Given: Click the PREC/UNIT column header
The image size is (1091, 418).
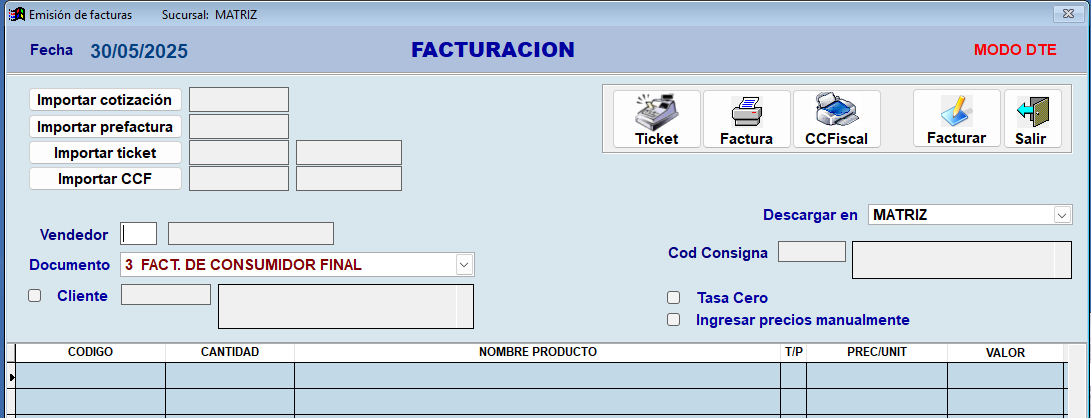Looking at the screenshot, I should pos(877,352).
